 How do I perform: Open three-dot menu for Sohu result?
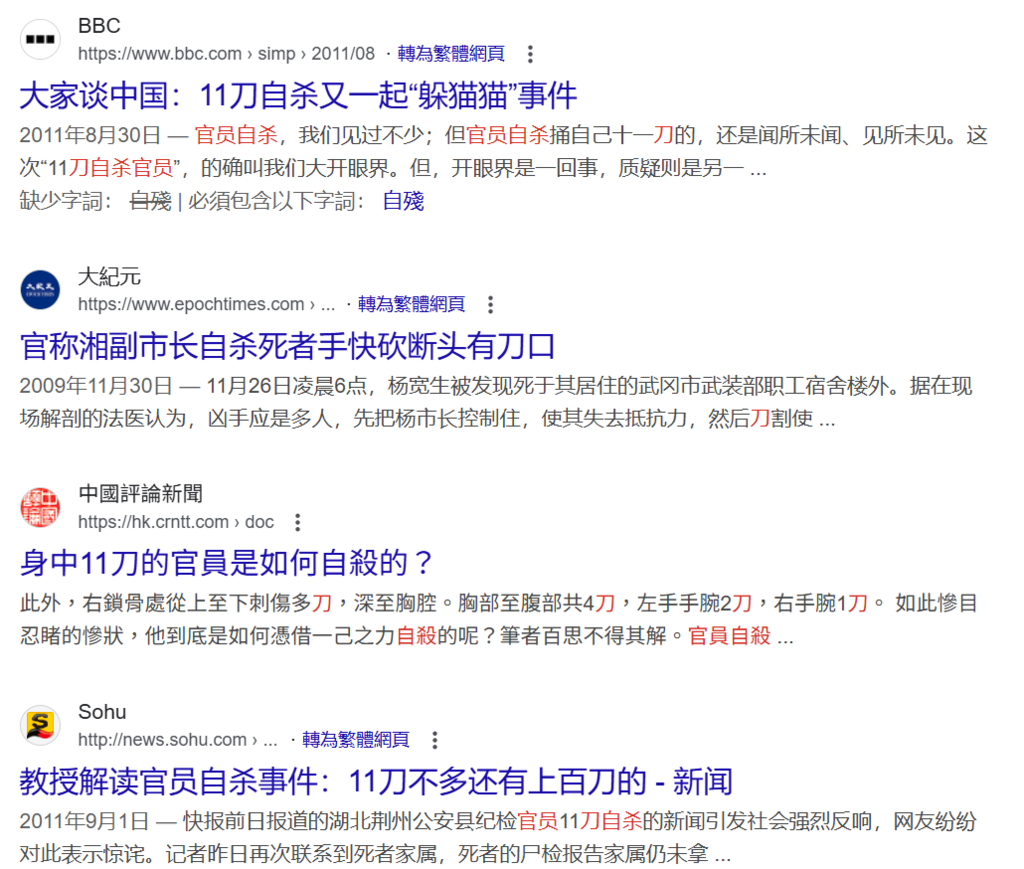pos(434,740)
